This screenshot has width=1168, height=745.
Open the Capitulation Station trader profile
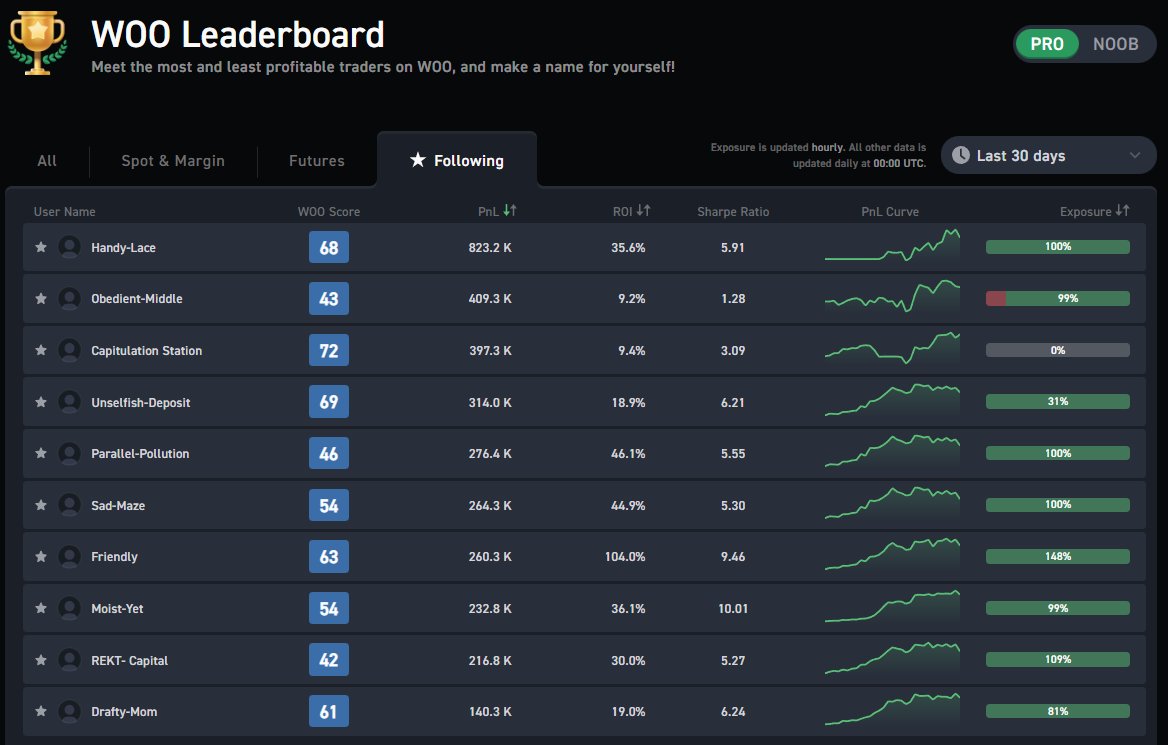click(147, 350)
